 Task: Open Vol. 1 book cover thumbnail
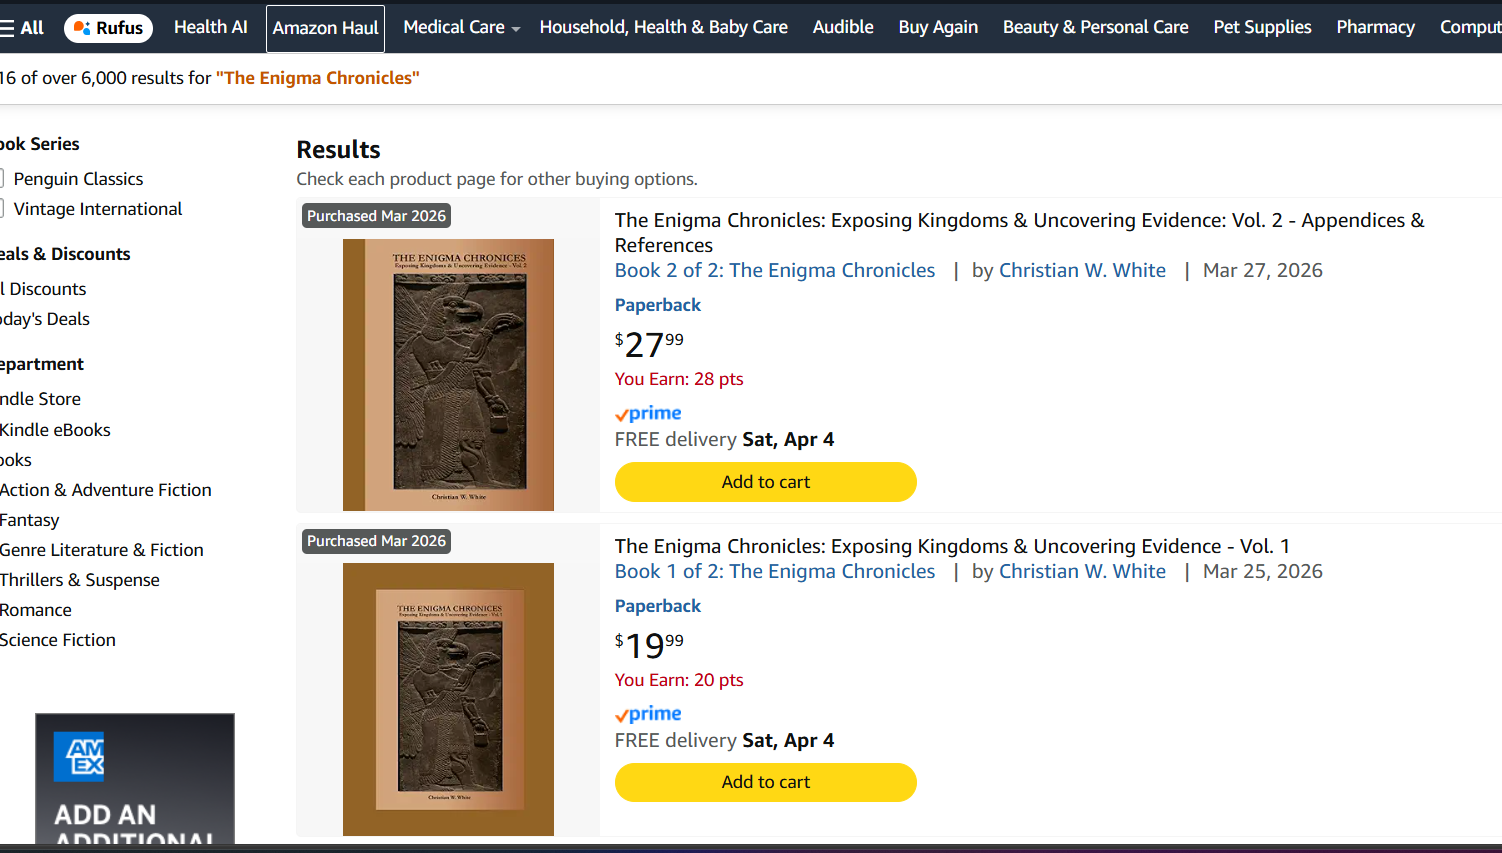(448, 699)
